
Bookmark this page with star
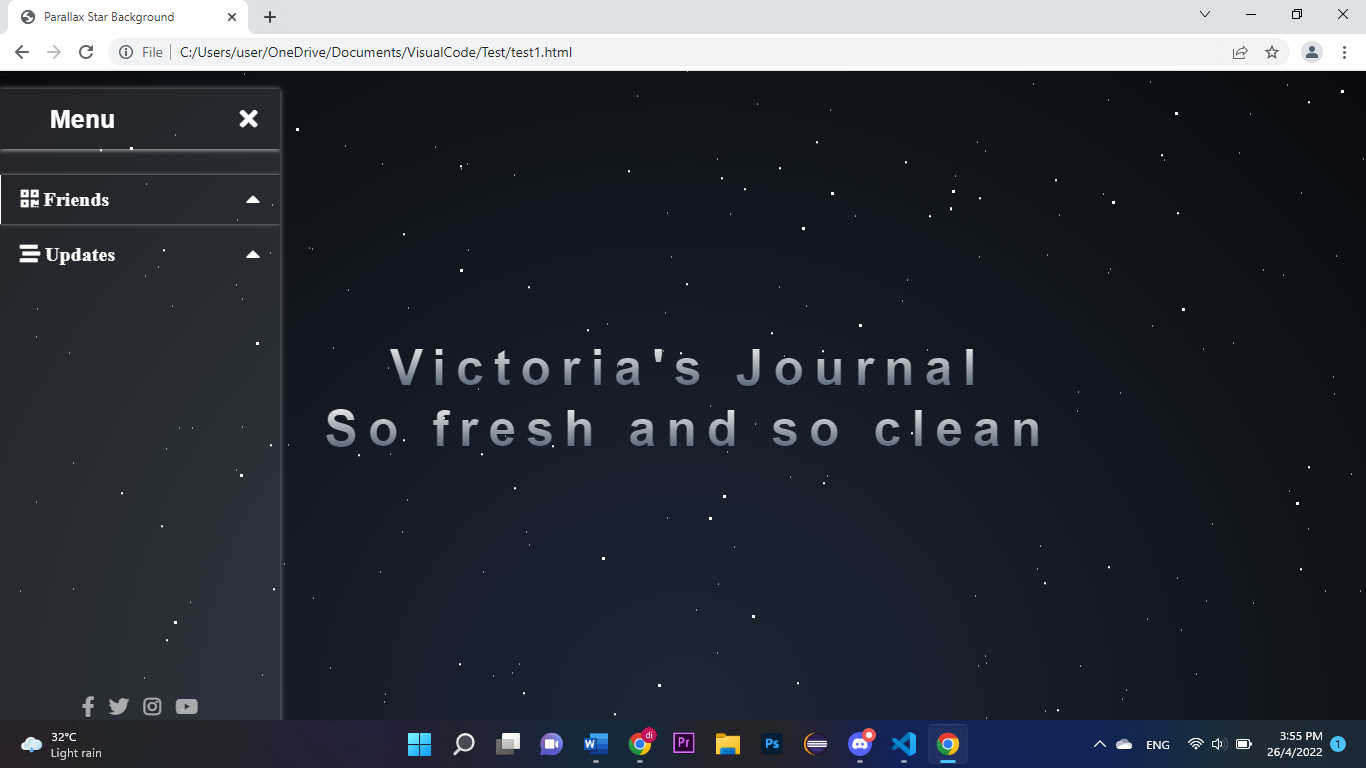tap(1272, 52)
